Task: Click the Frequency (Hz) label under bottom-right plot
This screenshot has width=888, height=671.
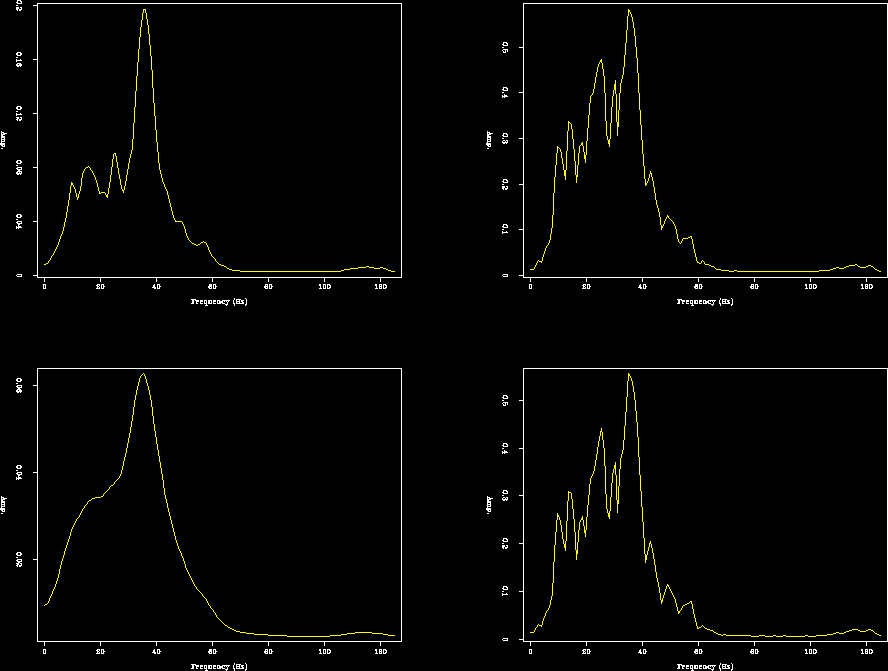Action: [704, 665]
